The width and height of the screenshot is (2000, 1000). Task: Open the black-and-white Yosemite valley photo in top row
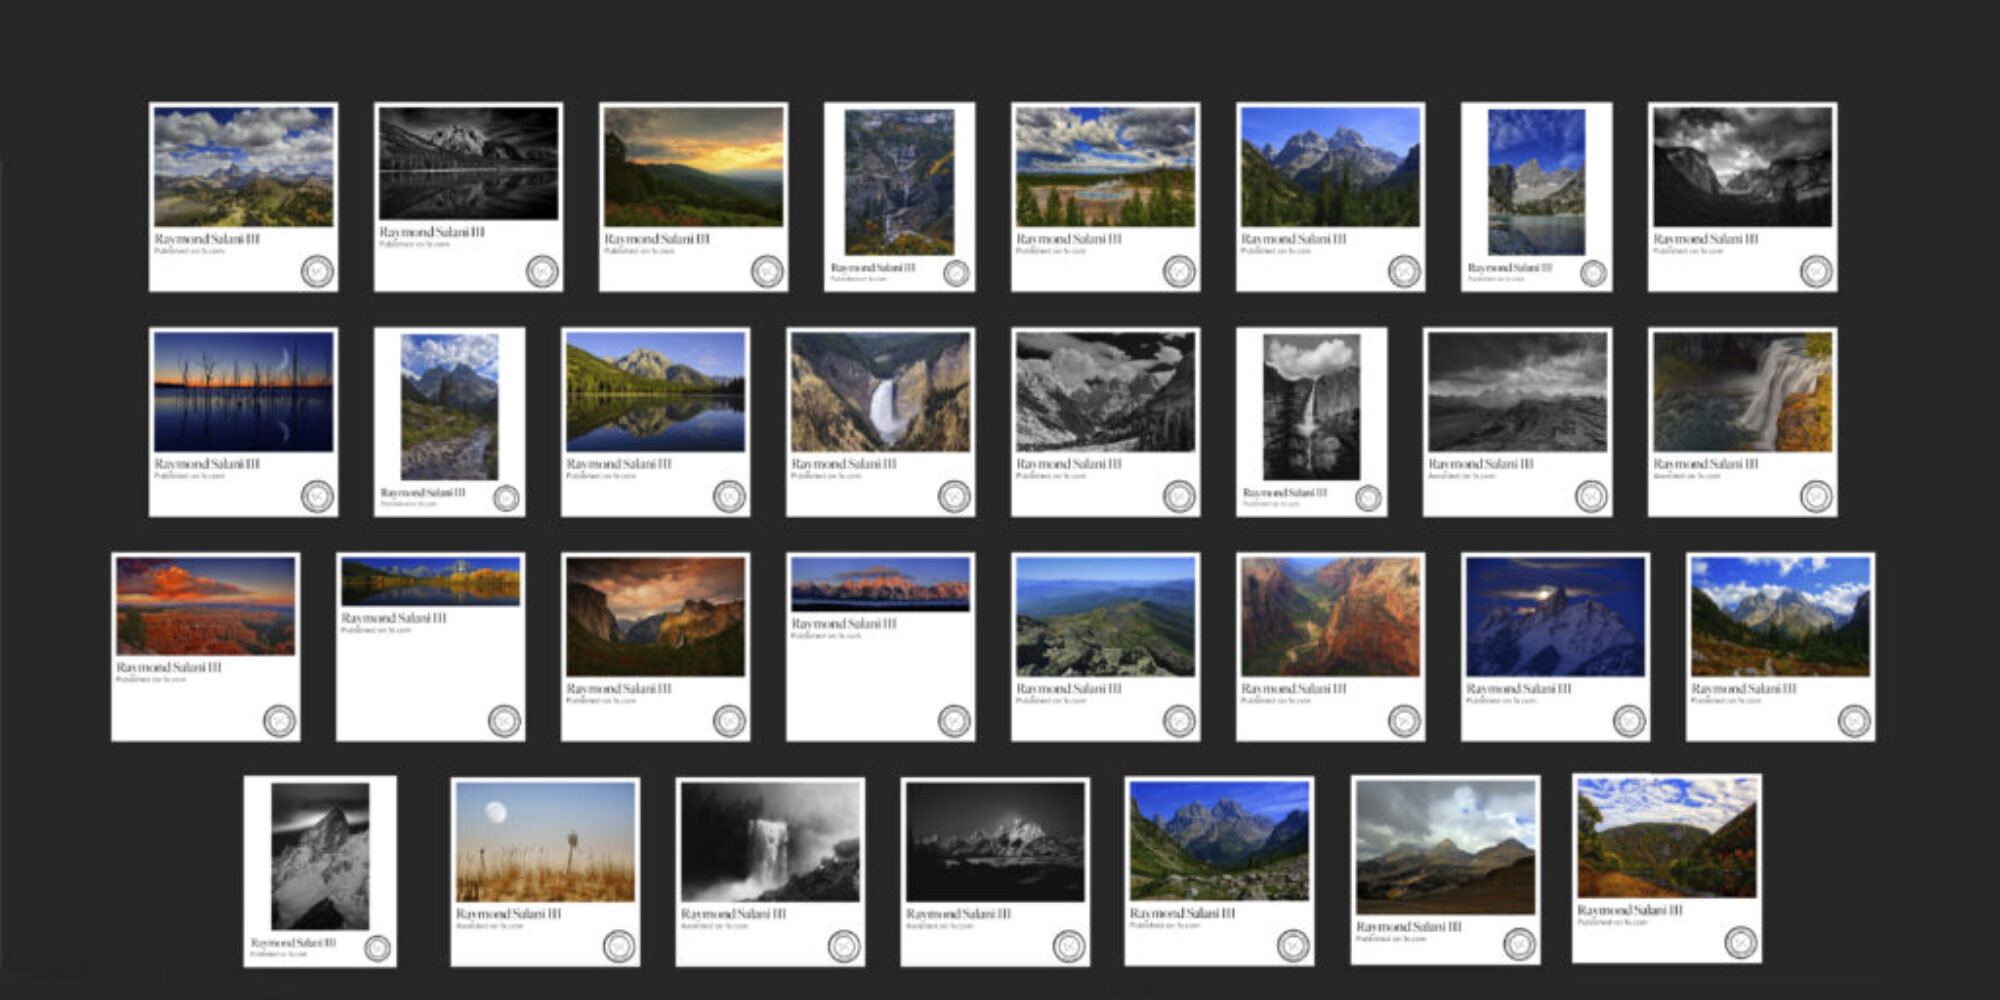tap(1742, 167)
